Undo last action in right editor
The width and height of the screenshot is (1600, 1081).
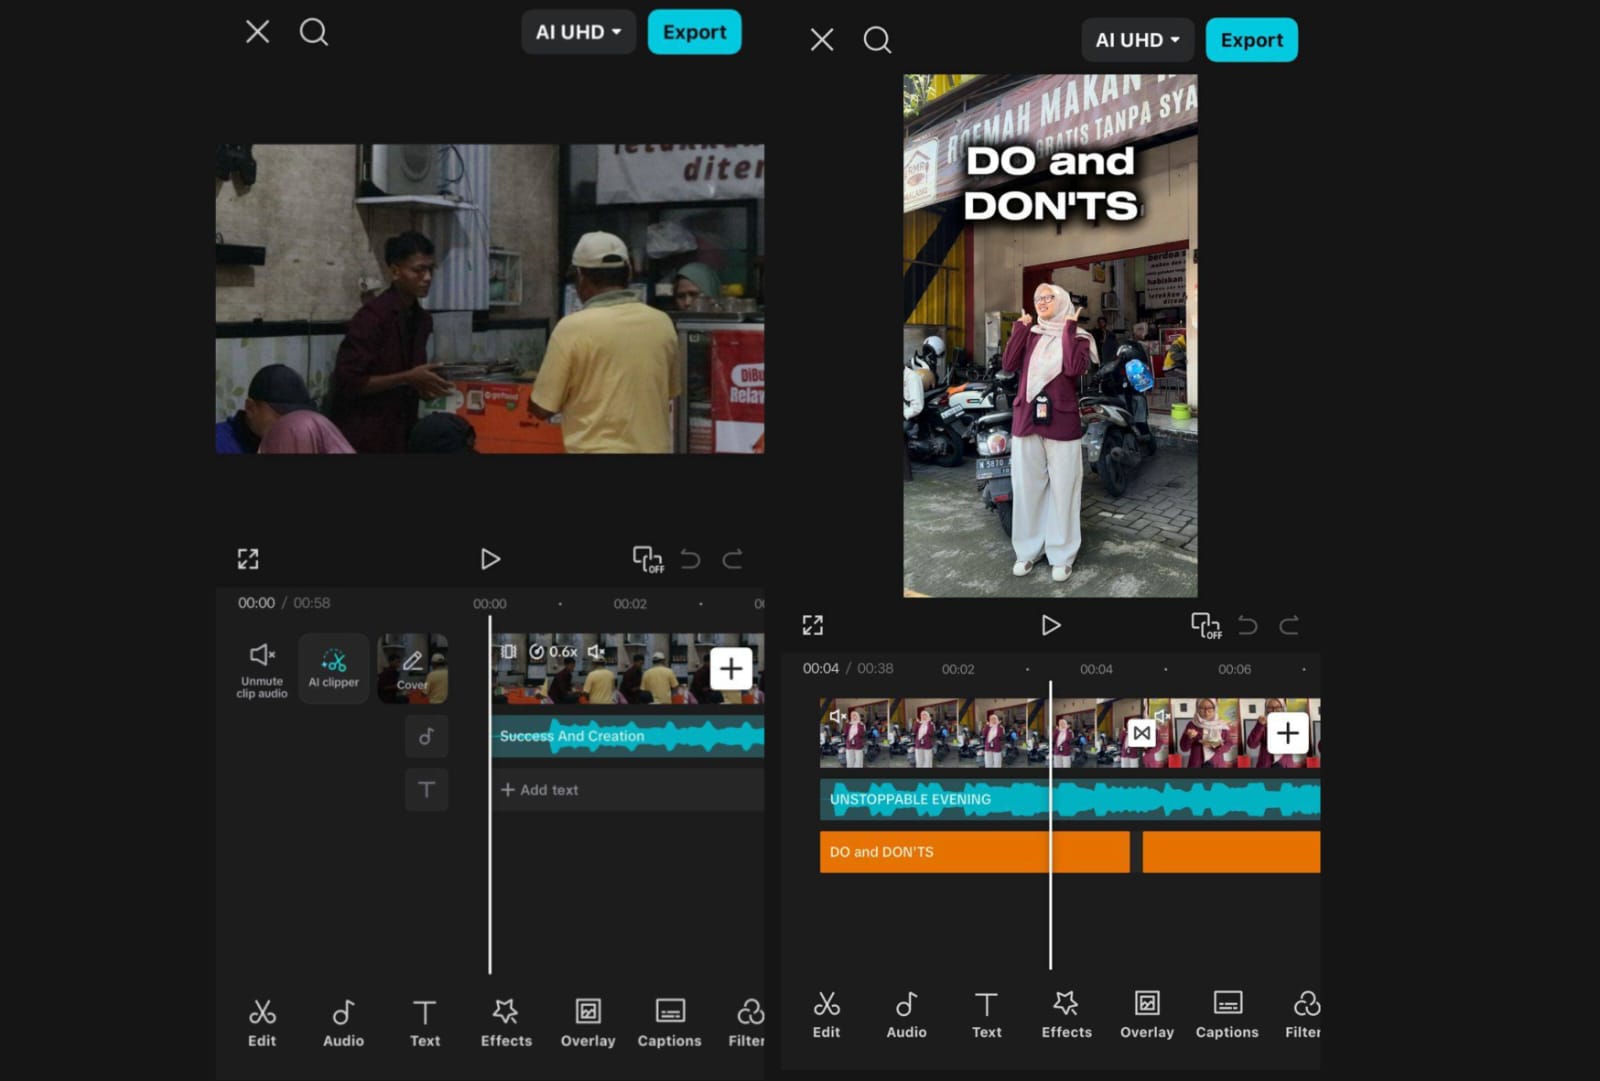(1247, 626)
